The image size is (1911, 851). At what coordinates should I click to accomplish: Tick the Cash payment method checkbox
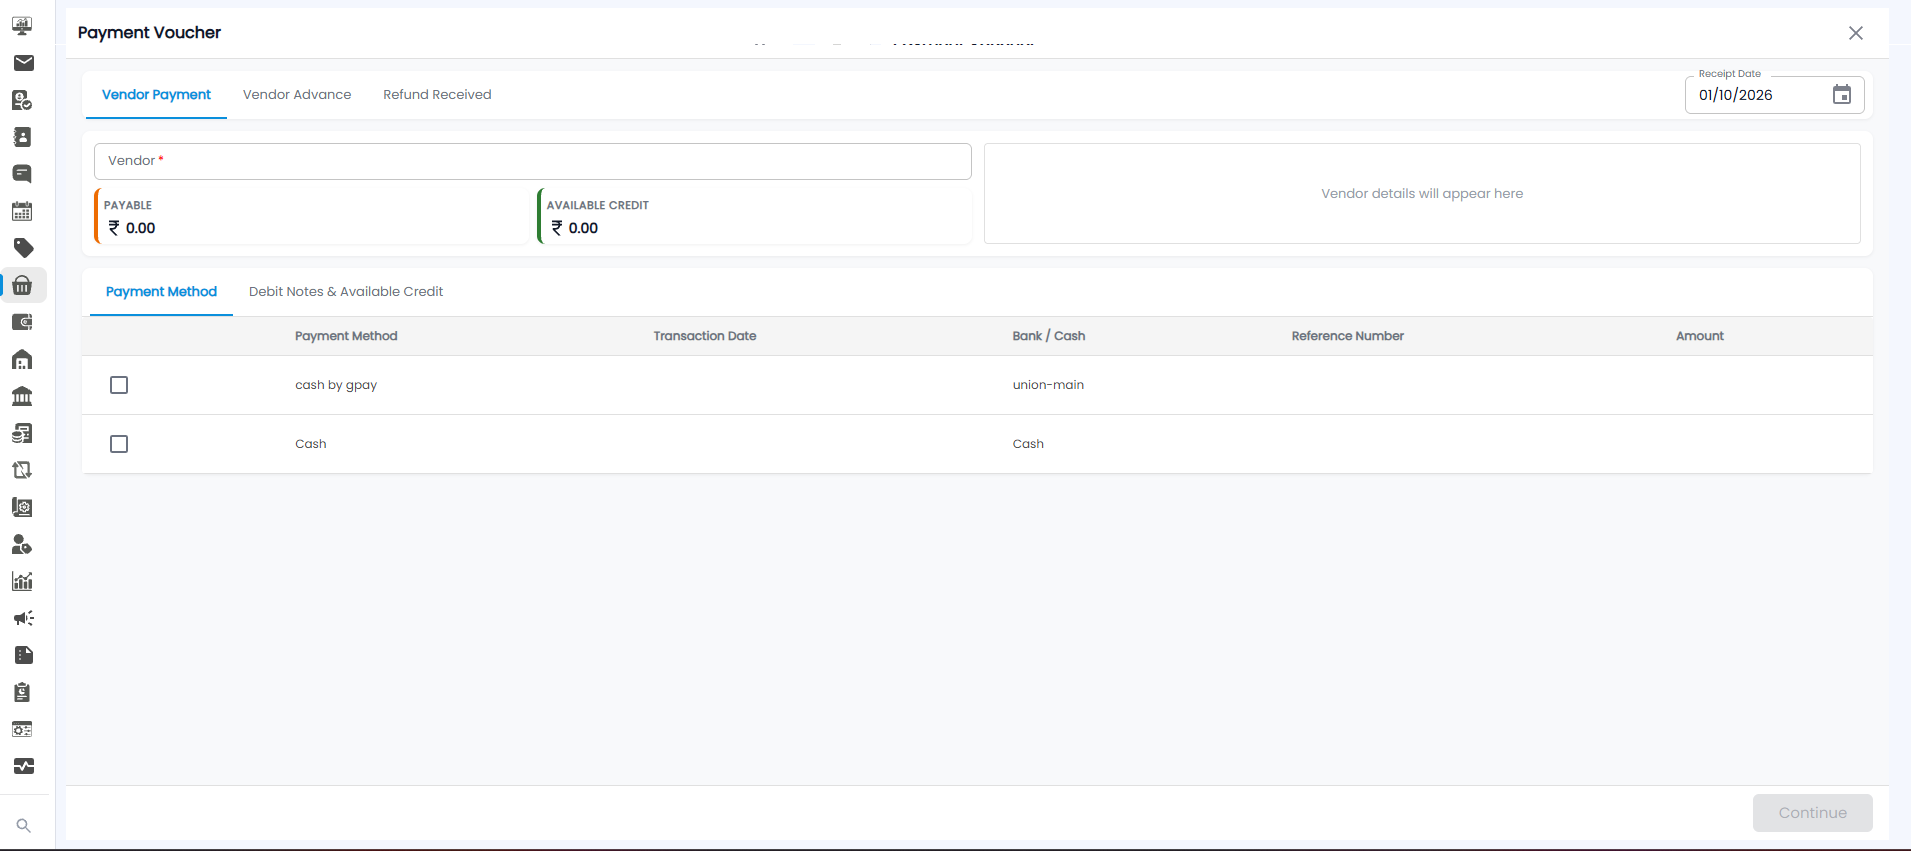119,444
